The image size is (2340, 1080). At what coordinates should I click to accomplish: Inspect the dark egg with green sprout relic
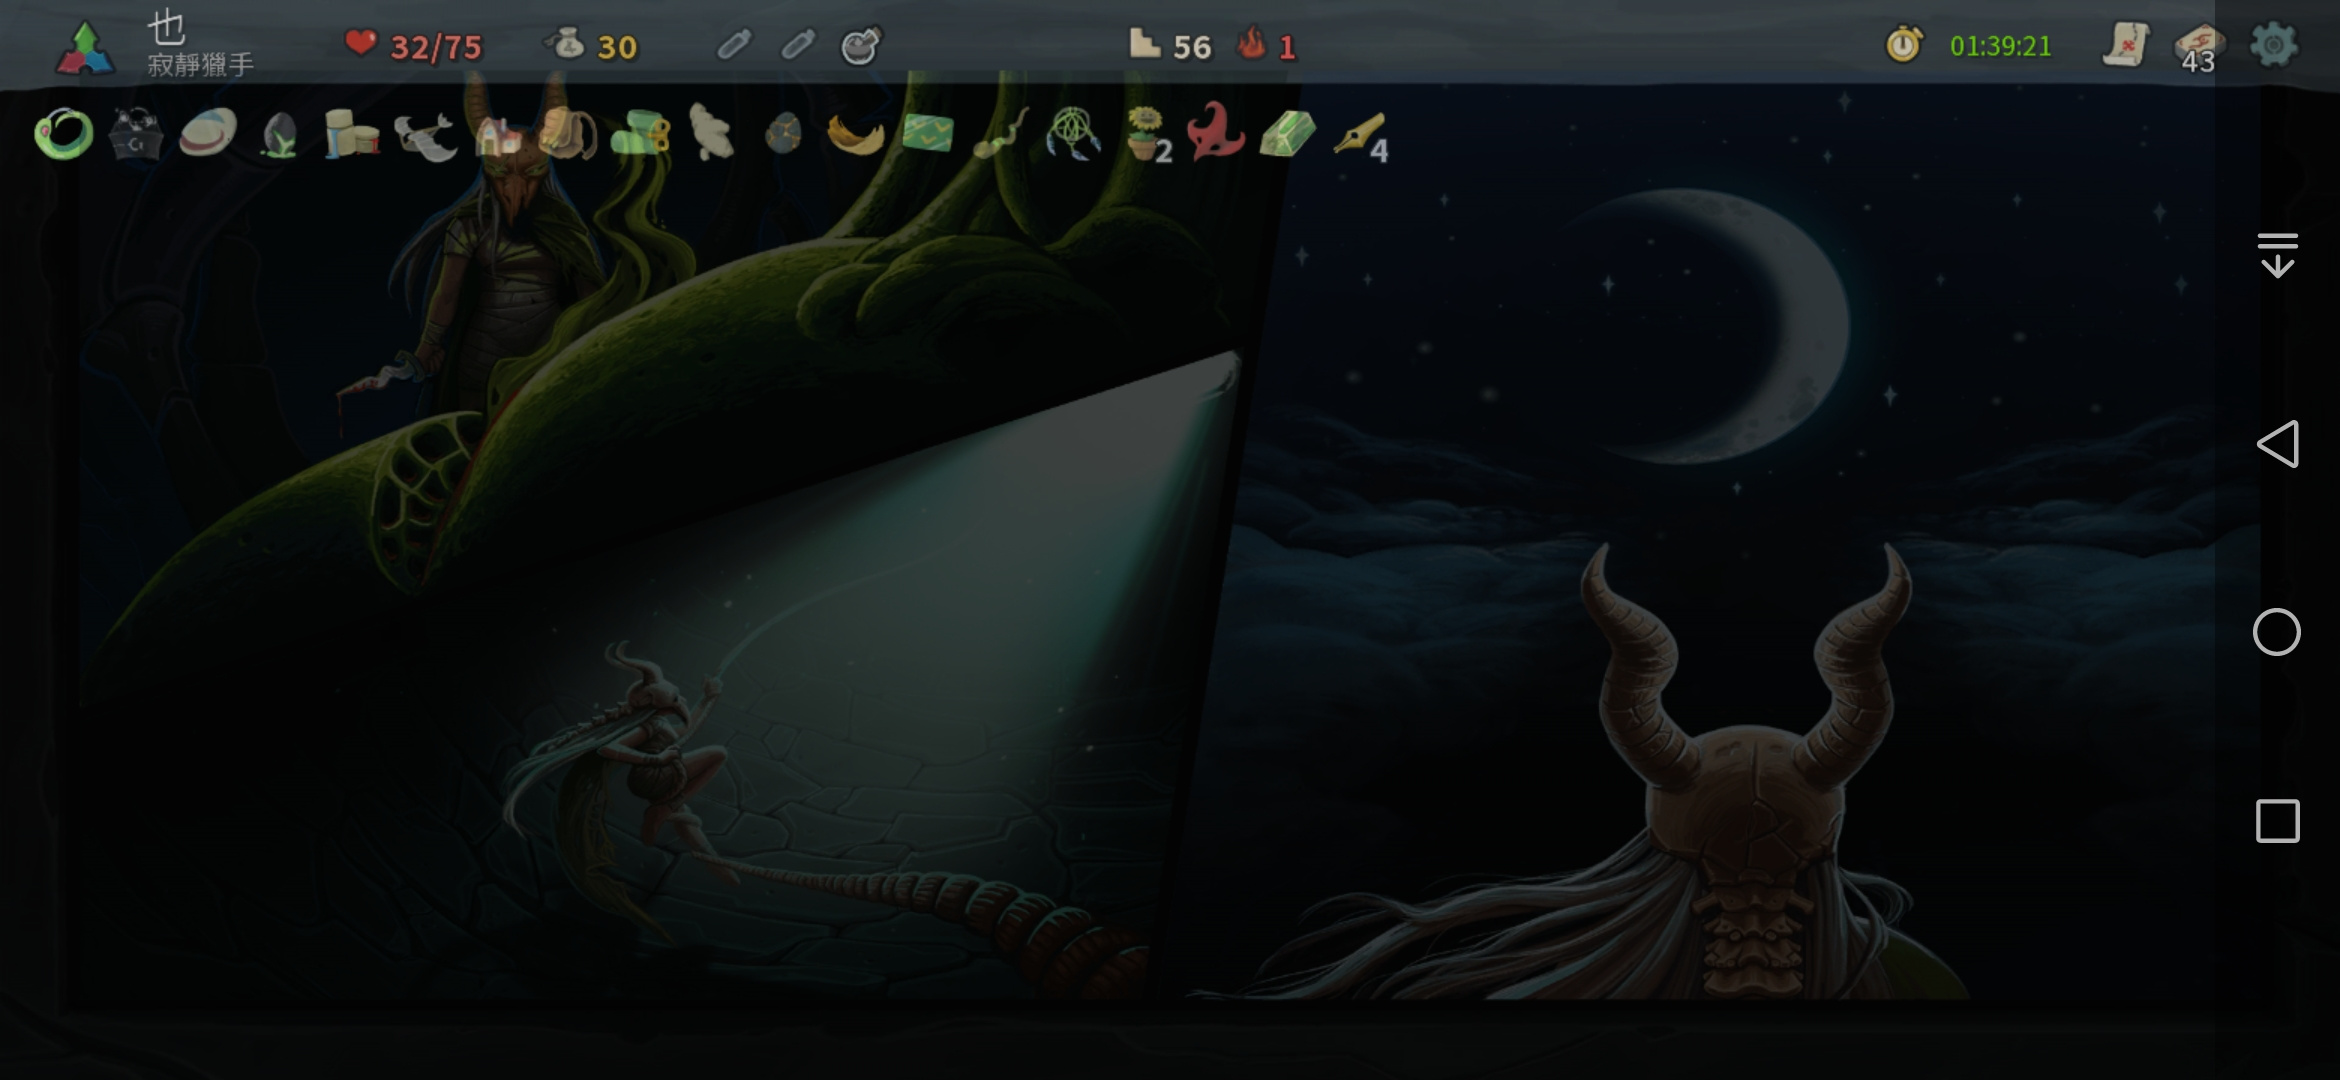pos(280,136)
